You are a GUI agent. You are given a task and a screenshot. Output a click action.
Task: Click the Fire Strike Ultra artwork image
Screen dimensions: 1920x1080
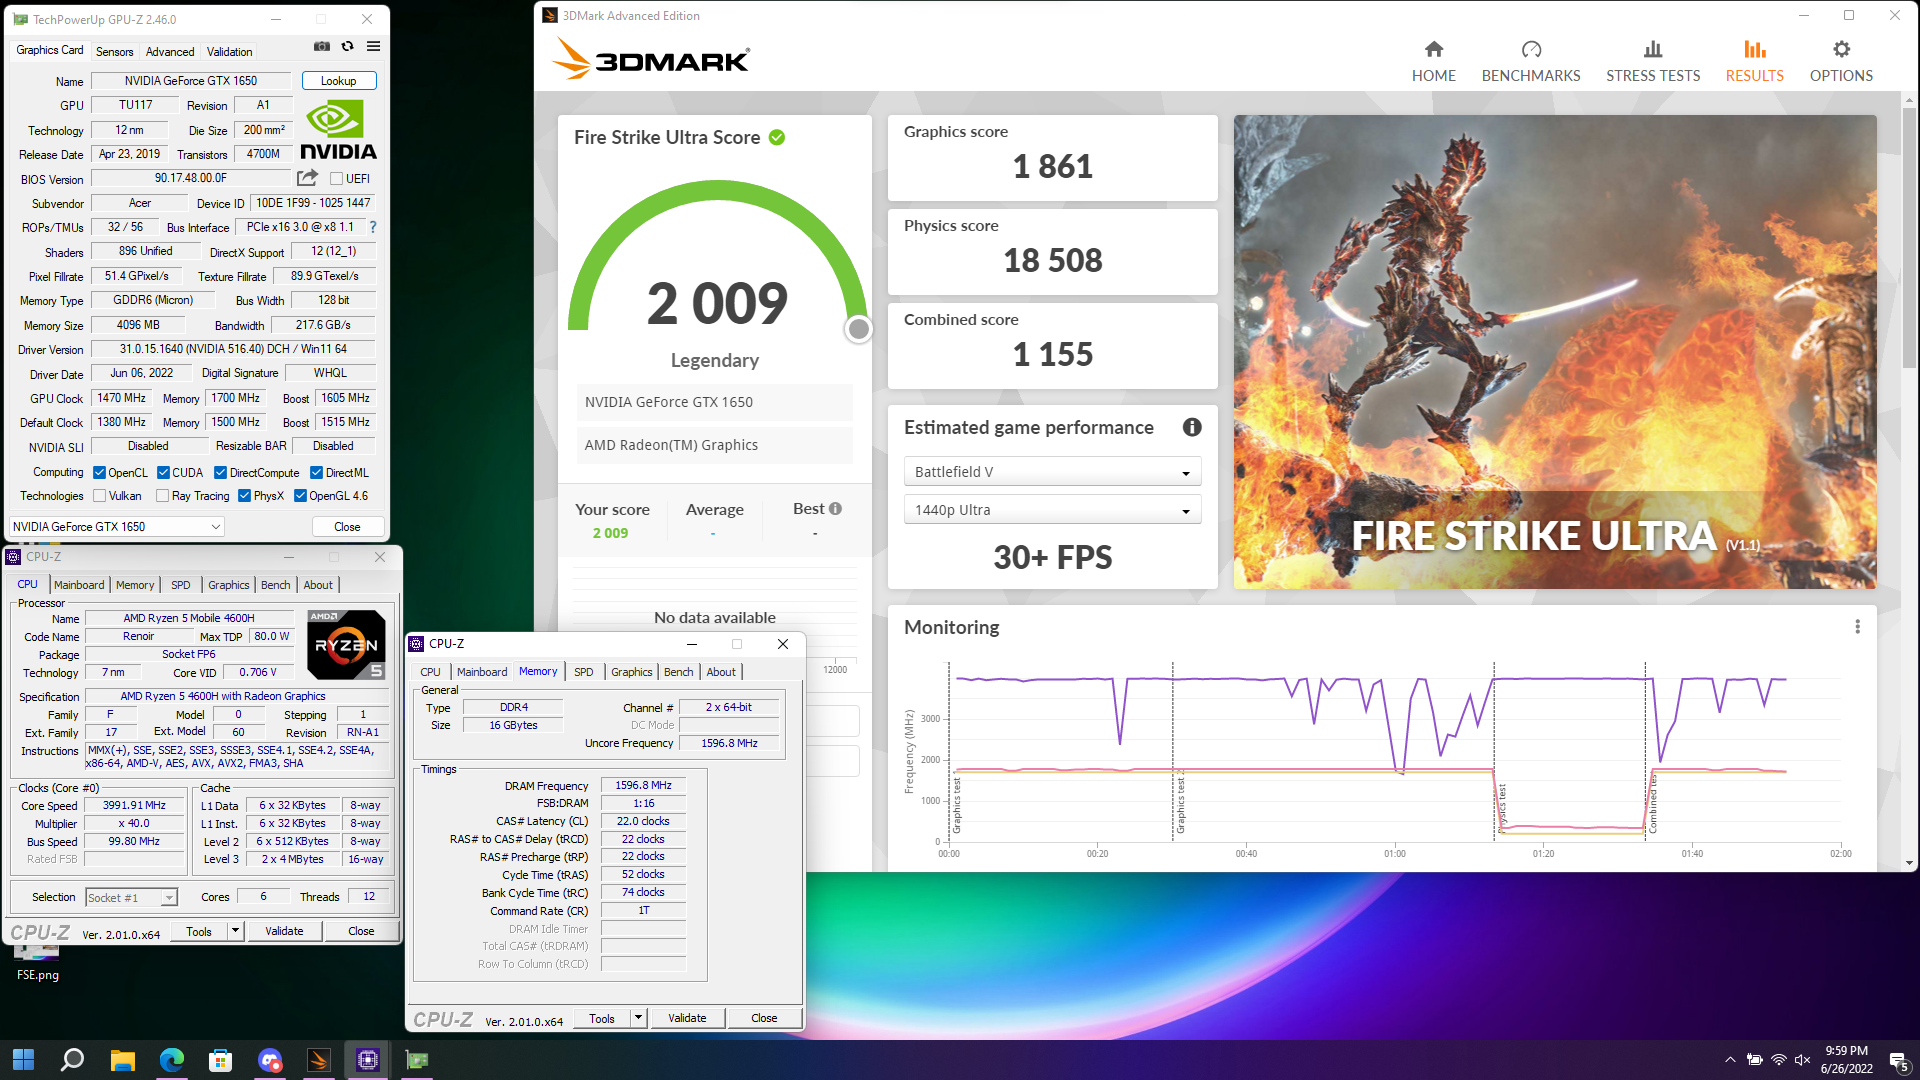(x=1554, y=351)
